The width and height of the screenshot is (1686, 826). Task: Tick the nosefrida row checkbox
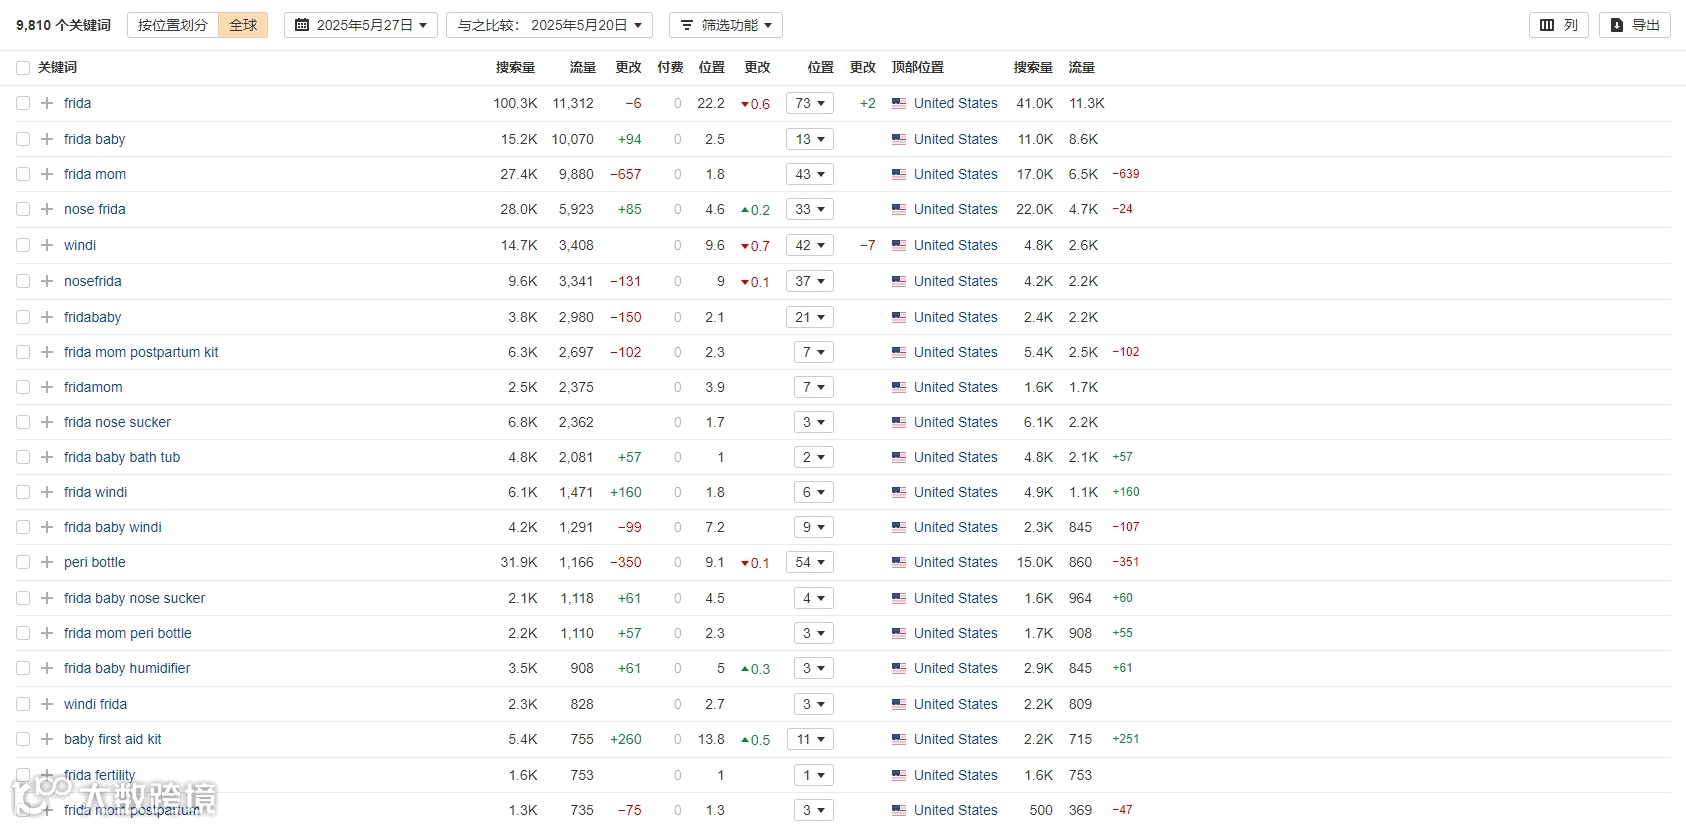pos(23,281)
